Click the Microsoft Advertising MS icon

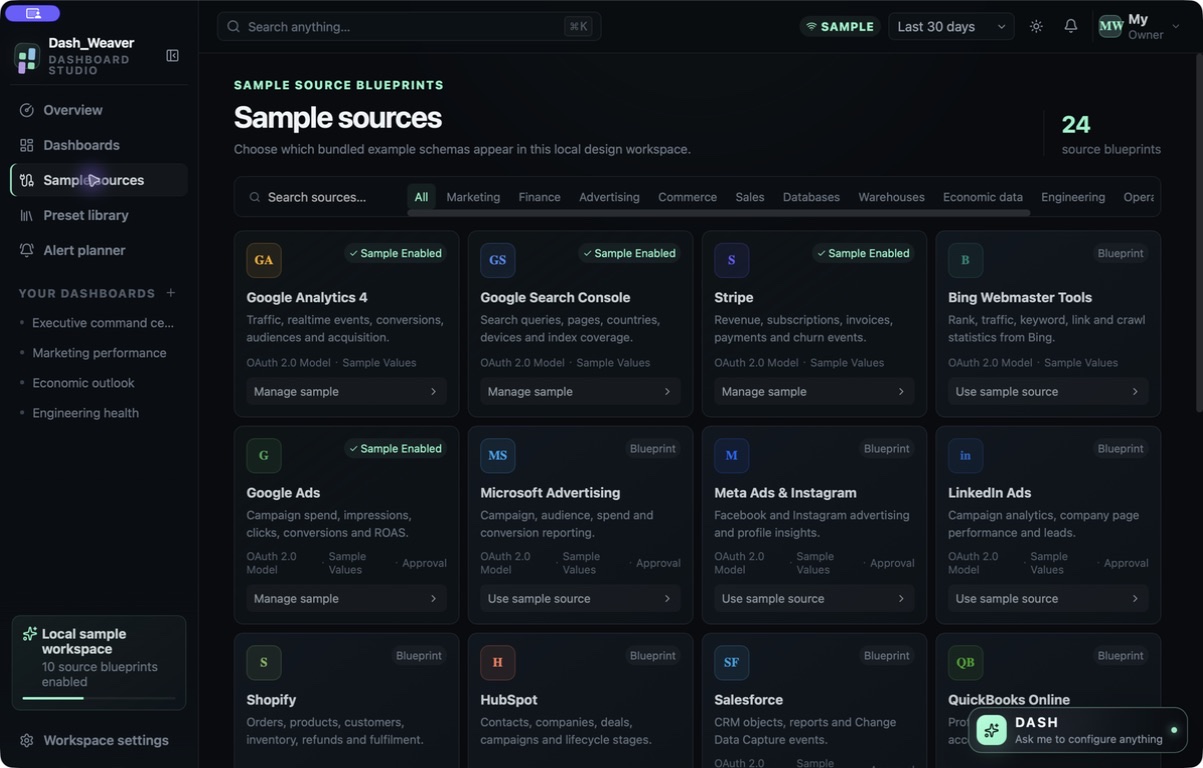pos(498,455)
